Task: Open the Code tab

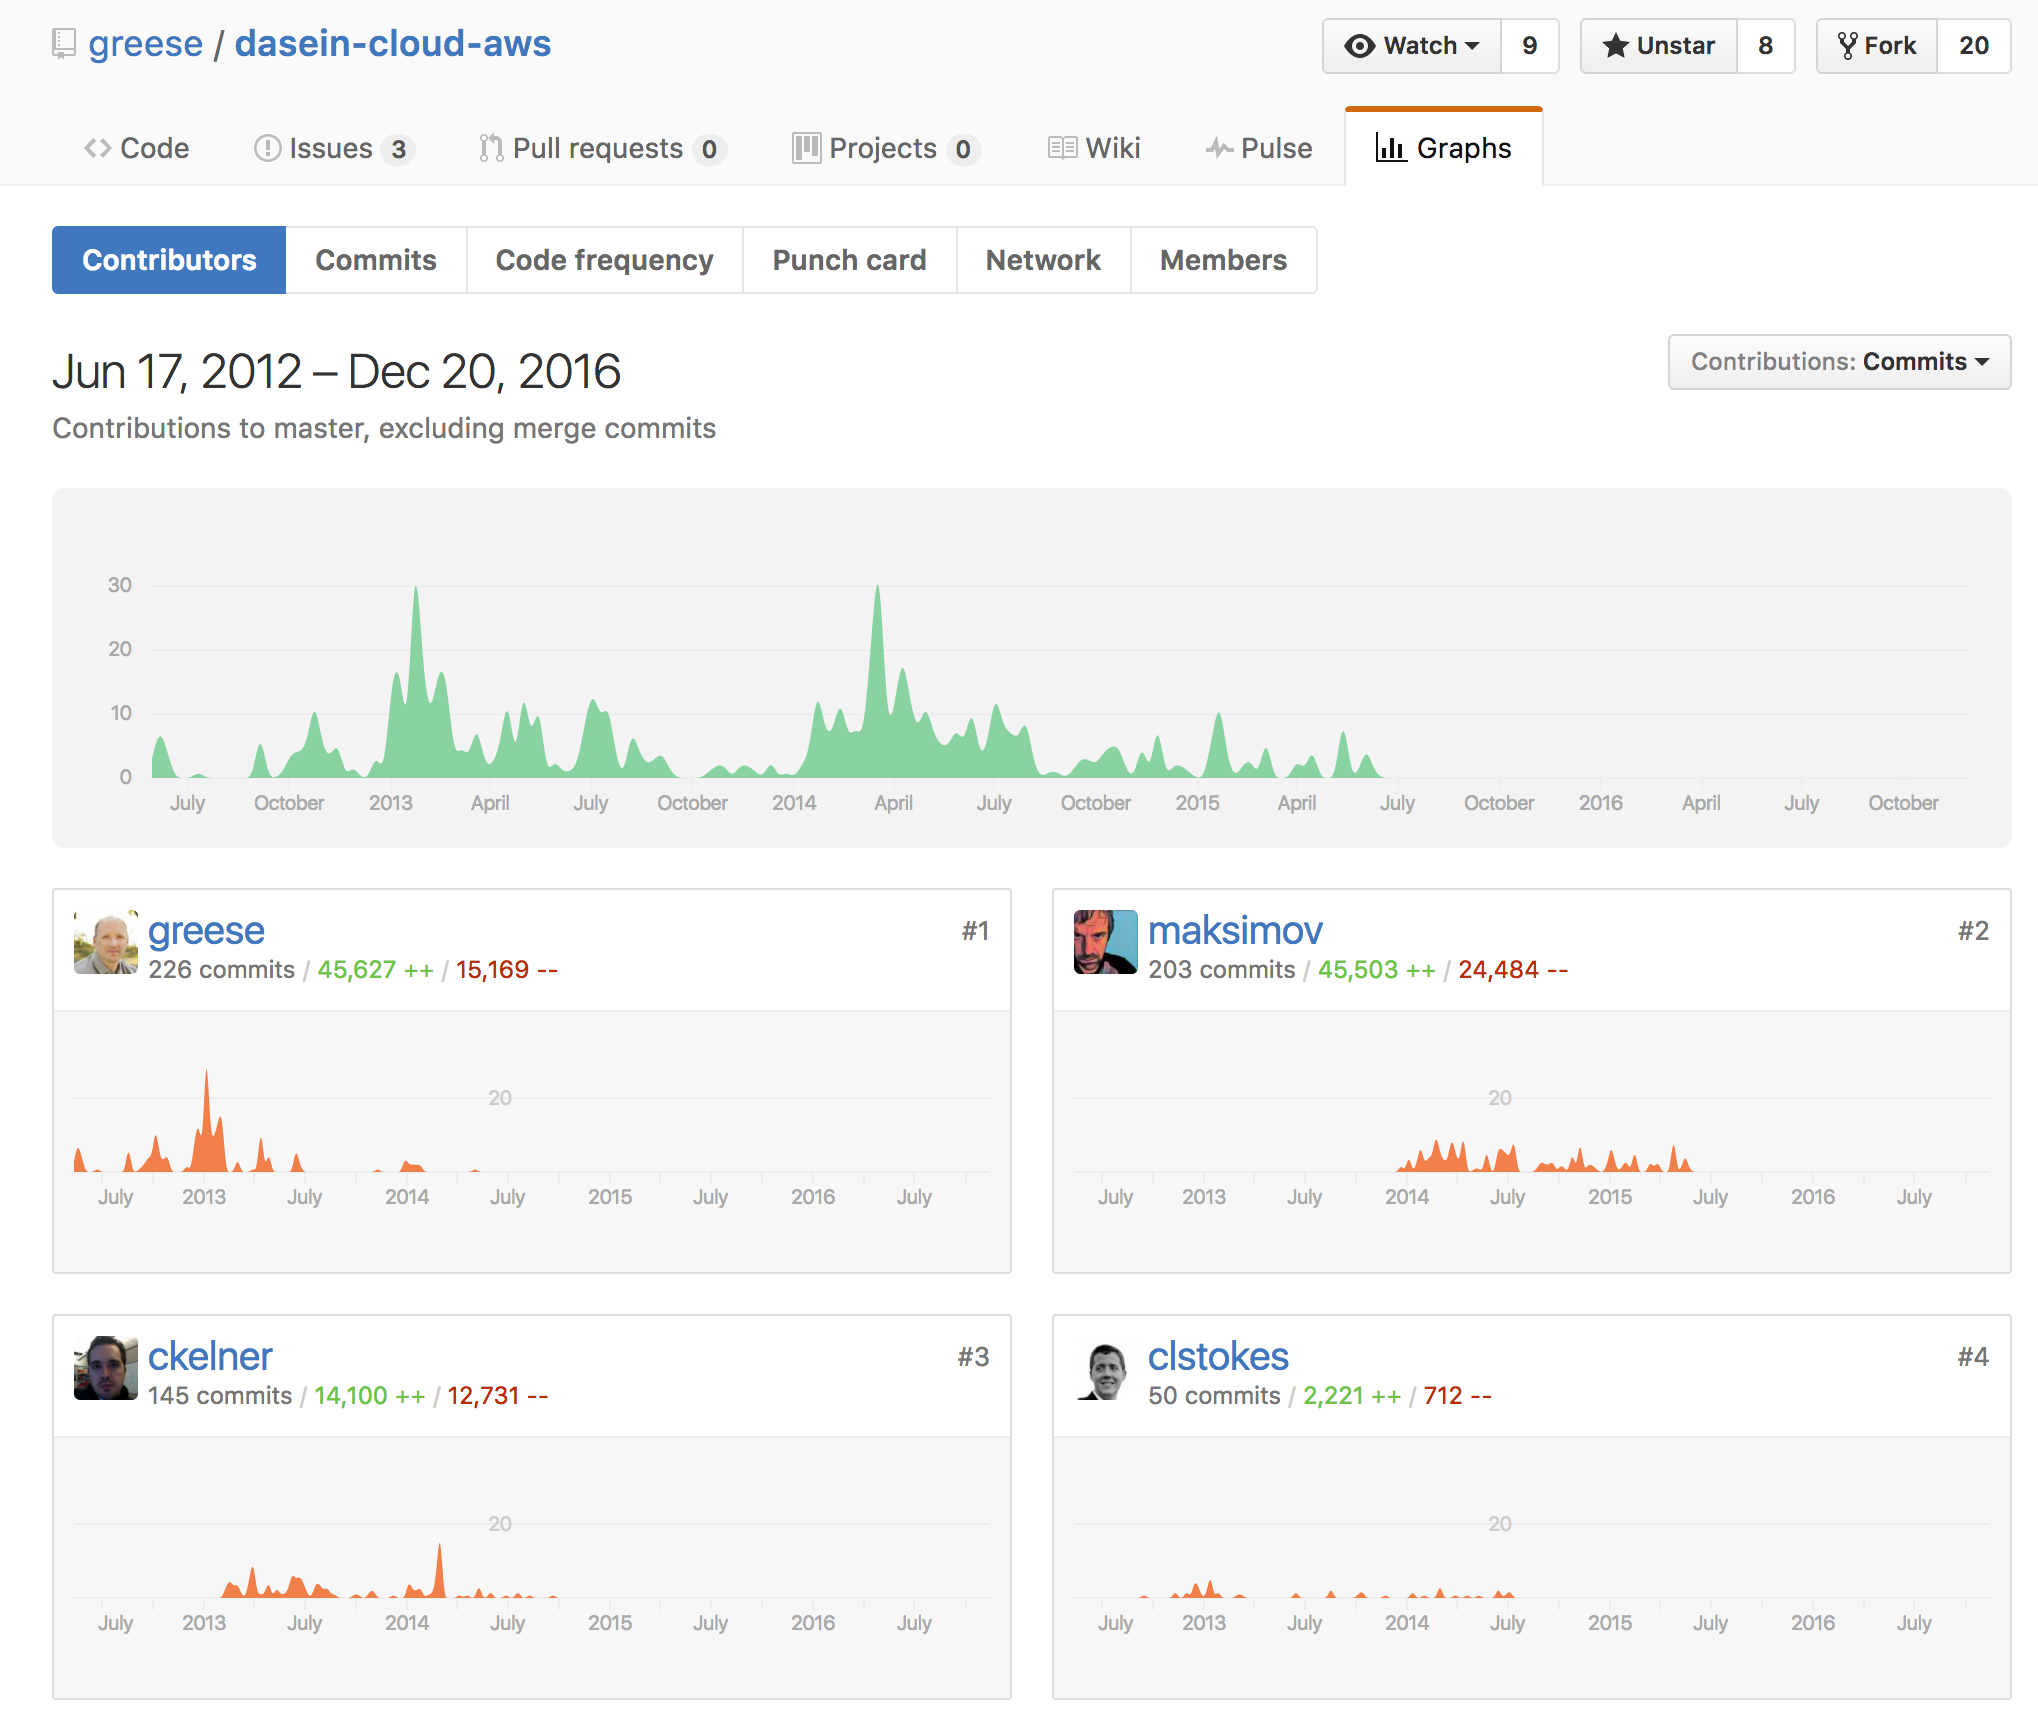Action: click(x=137, y=148)
